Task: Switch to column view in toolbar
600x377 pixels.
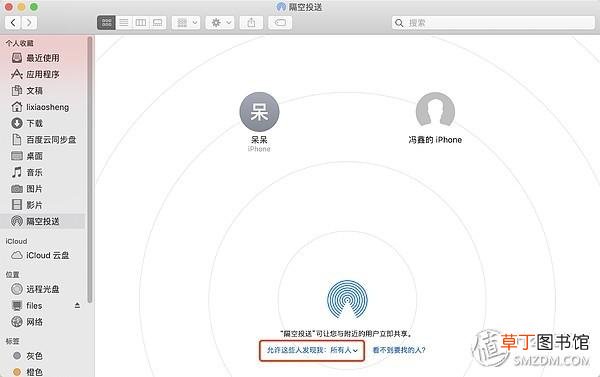Action: pos(140,23)
